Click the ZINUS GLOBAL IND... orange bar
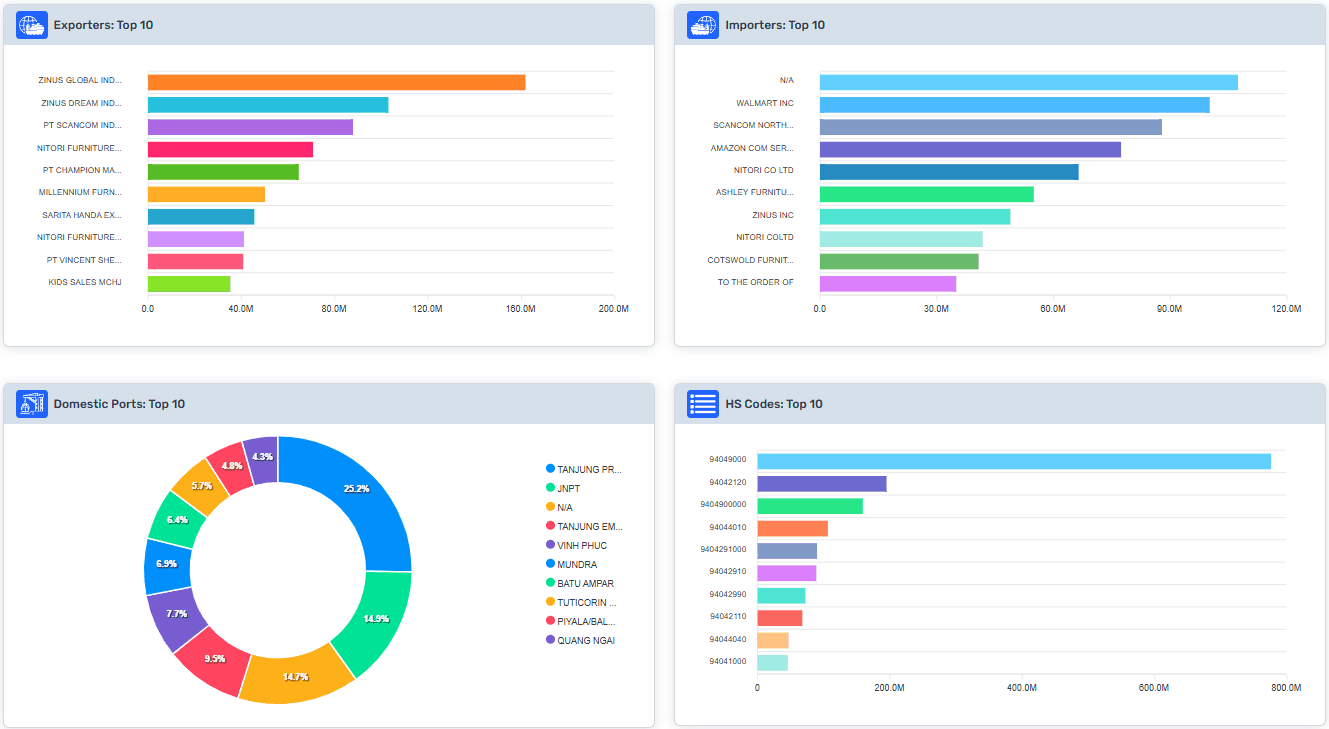1329x729 pixels. (336, 82)
